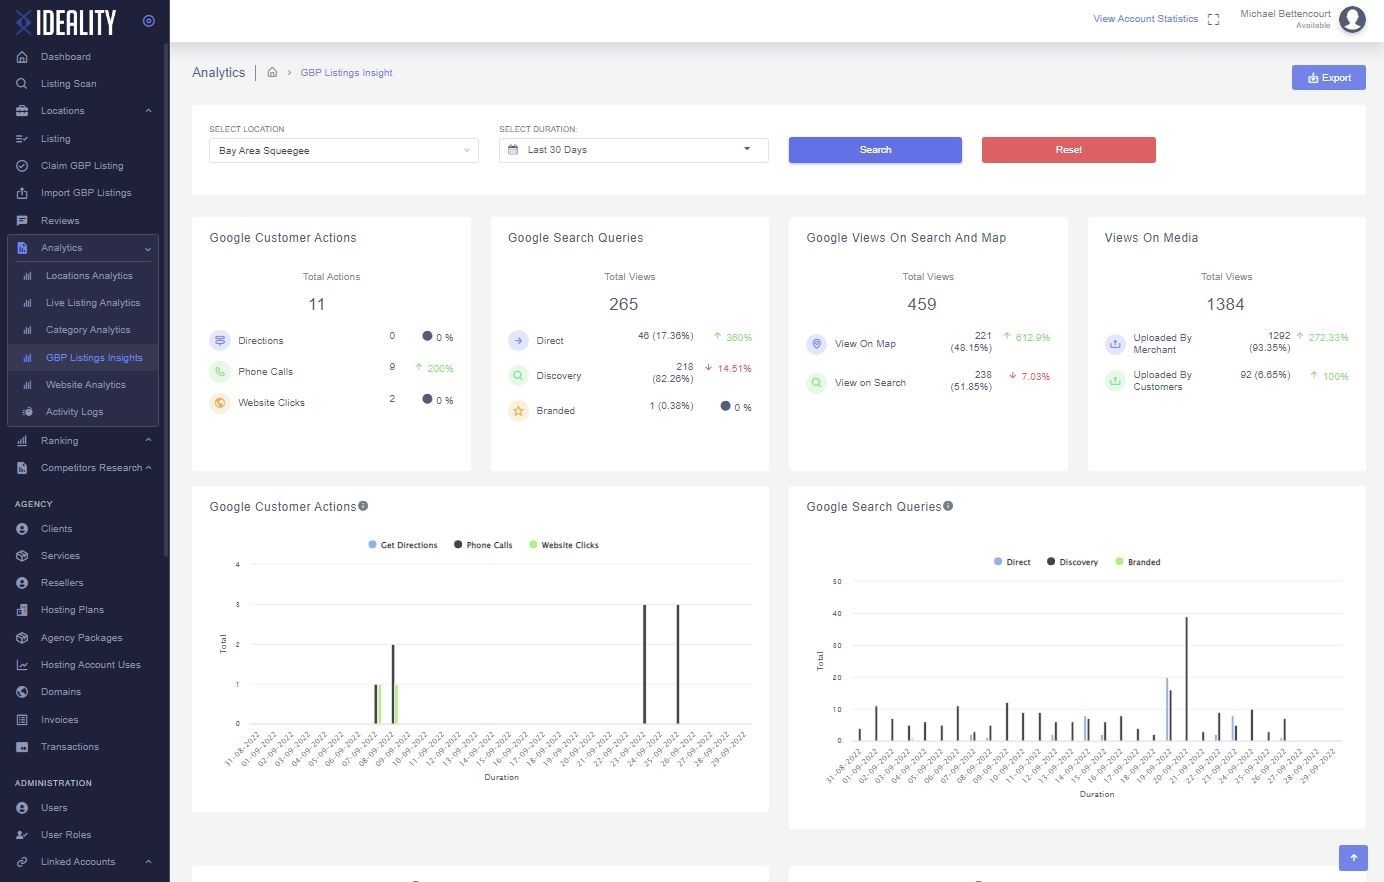Screen dimensions: 1384x882
Task: Open the Select Duration dropdown
Action: coord(634,150)
